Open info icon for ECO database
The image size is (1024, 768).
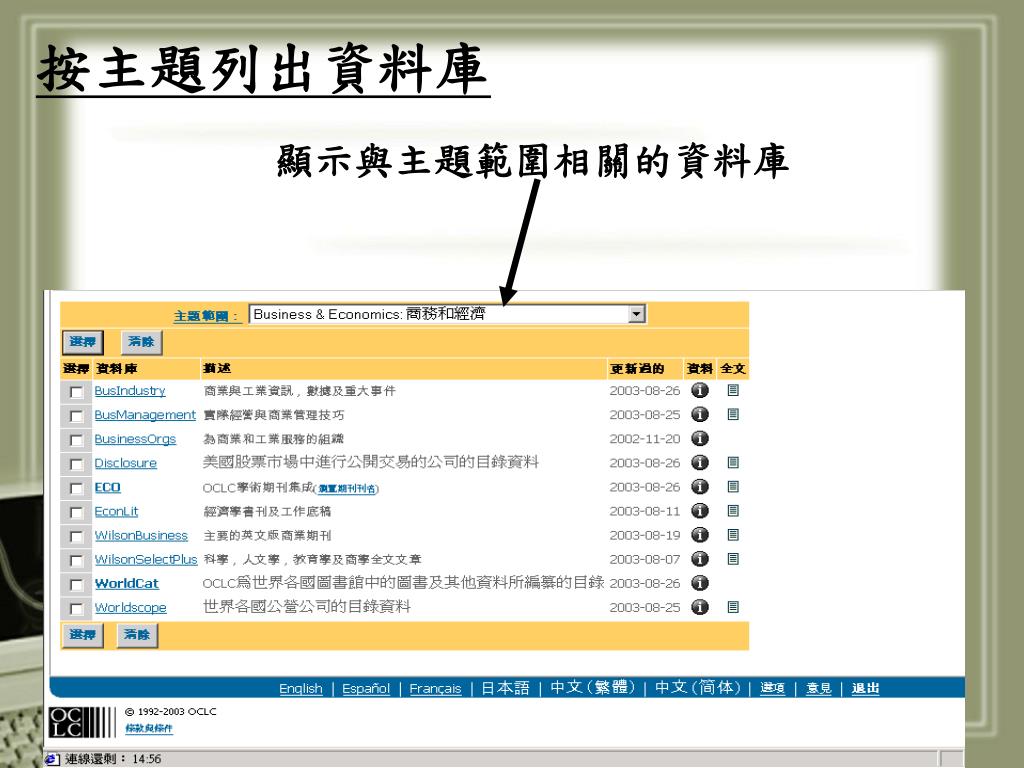tap(699, 487)
